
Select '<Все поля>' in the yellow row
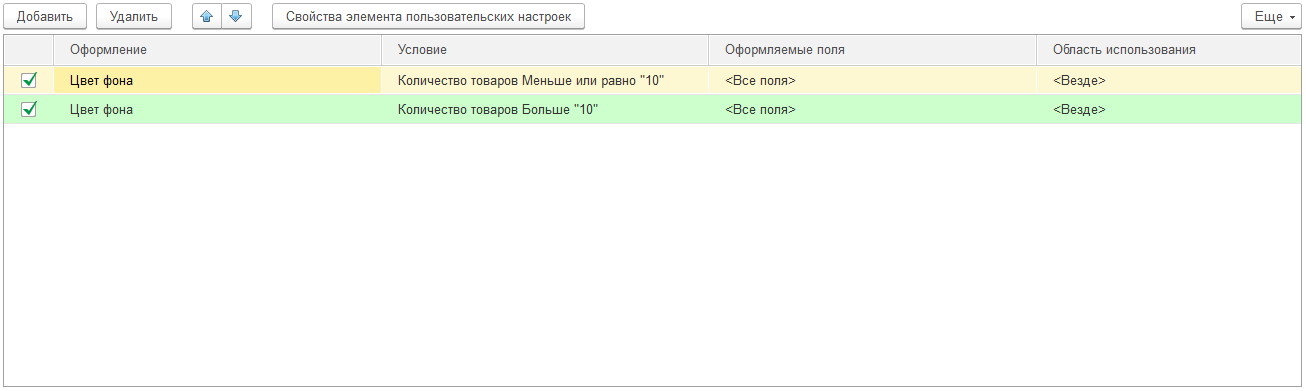(x=873, y=81)
